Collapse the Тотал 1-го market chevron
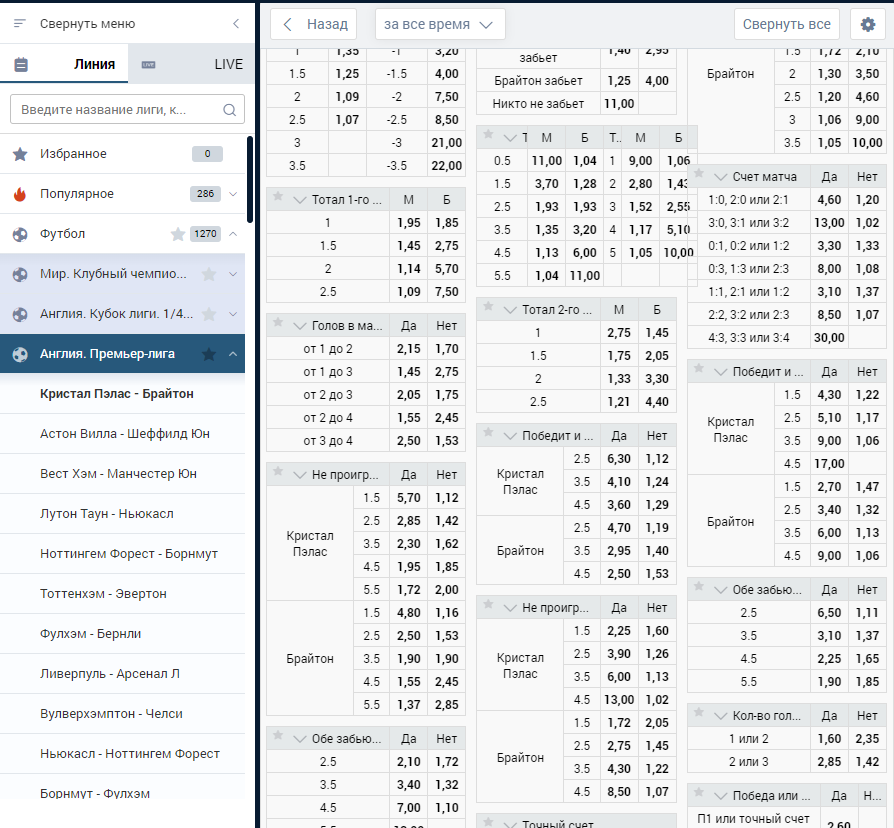Screen dimensions: 894x828 [299, 200]
